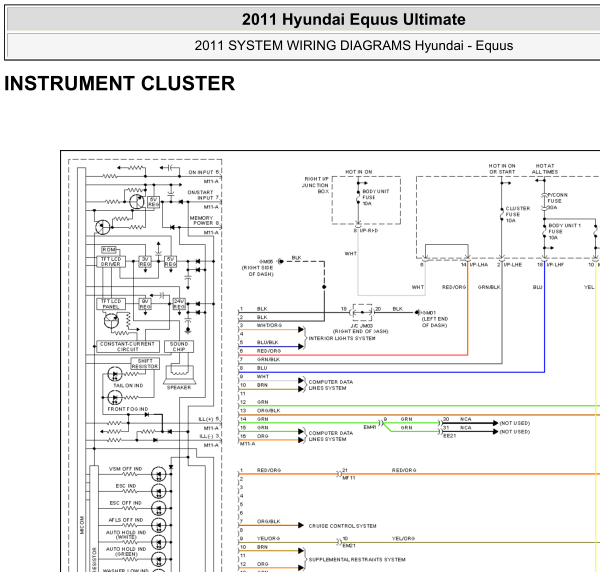Click the 'VSM OFF IND' label
The width and height of the screenshot is (600, 572).
(x=126, y=469)
